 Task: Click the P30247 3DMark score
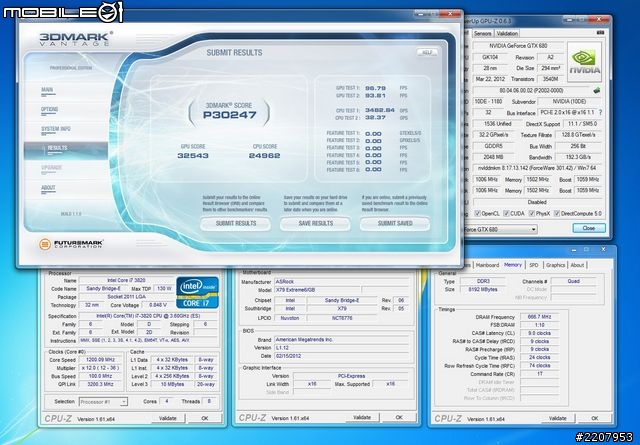[x=229, y=115]
